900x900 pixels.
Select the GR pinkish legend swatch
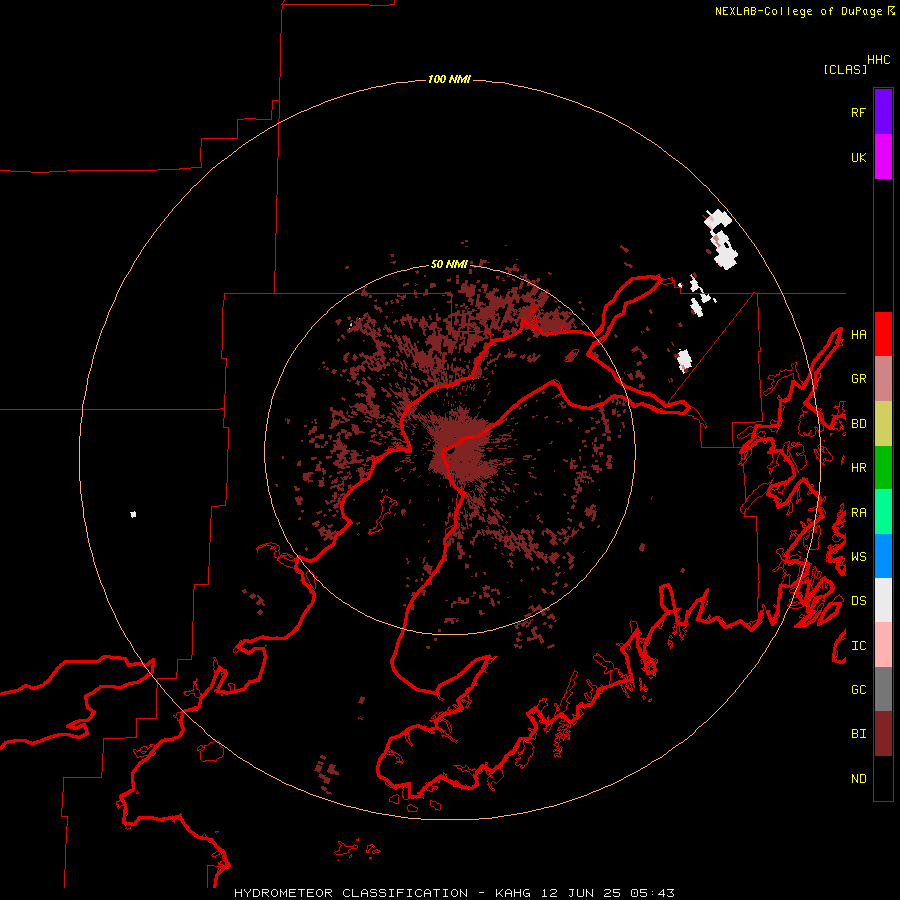pos(883,379)
